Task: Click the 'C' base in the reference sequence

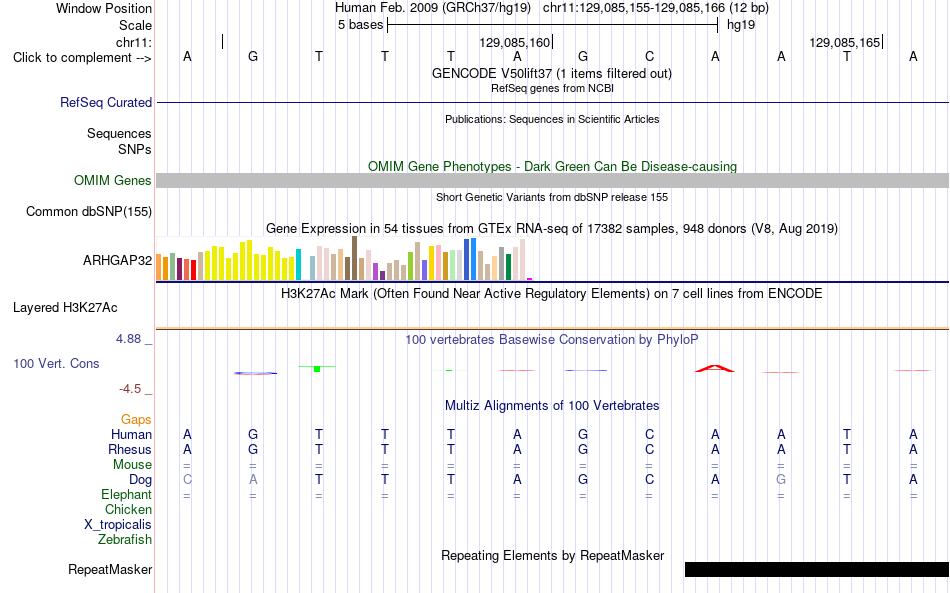Action: pyautogui.click(x=649, y=56)
